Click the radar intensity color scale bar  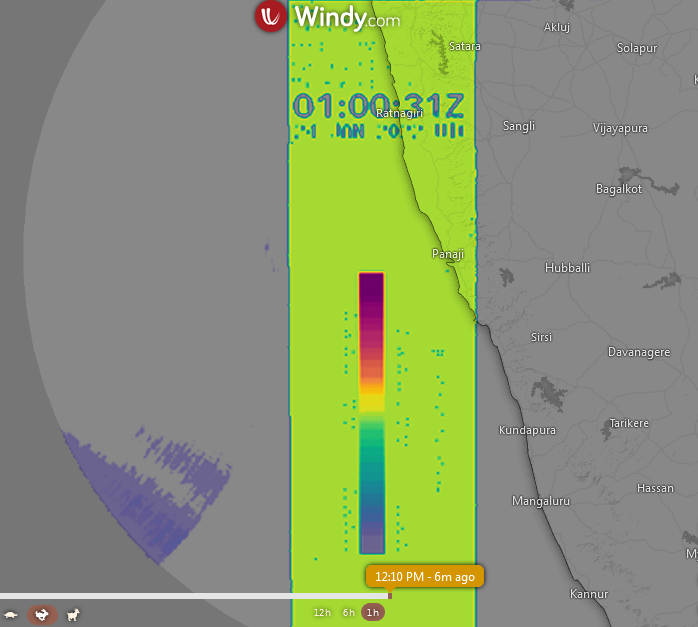[372, 413]
